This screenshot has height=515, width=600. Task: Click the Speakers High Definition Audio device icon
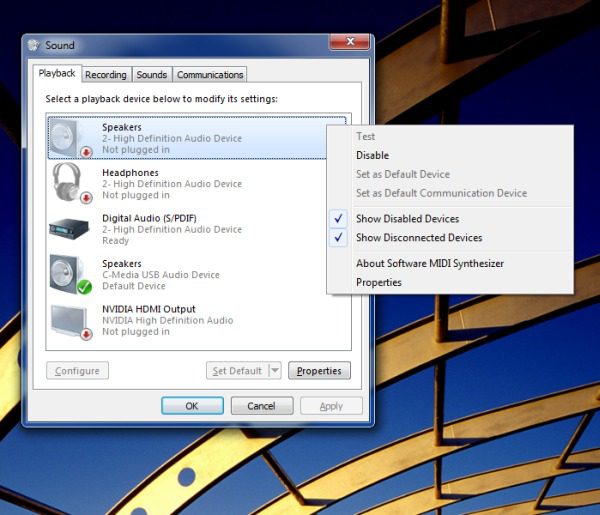coord(71,138)
